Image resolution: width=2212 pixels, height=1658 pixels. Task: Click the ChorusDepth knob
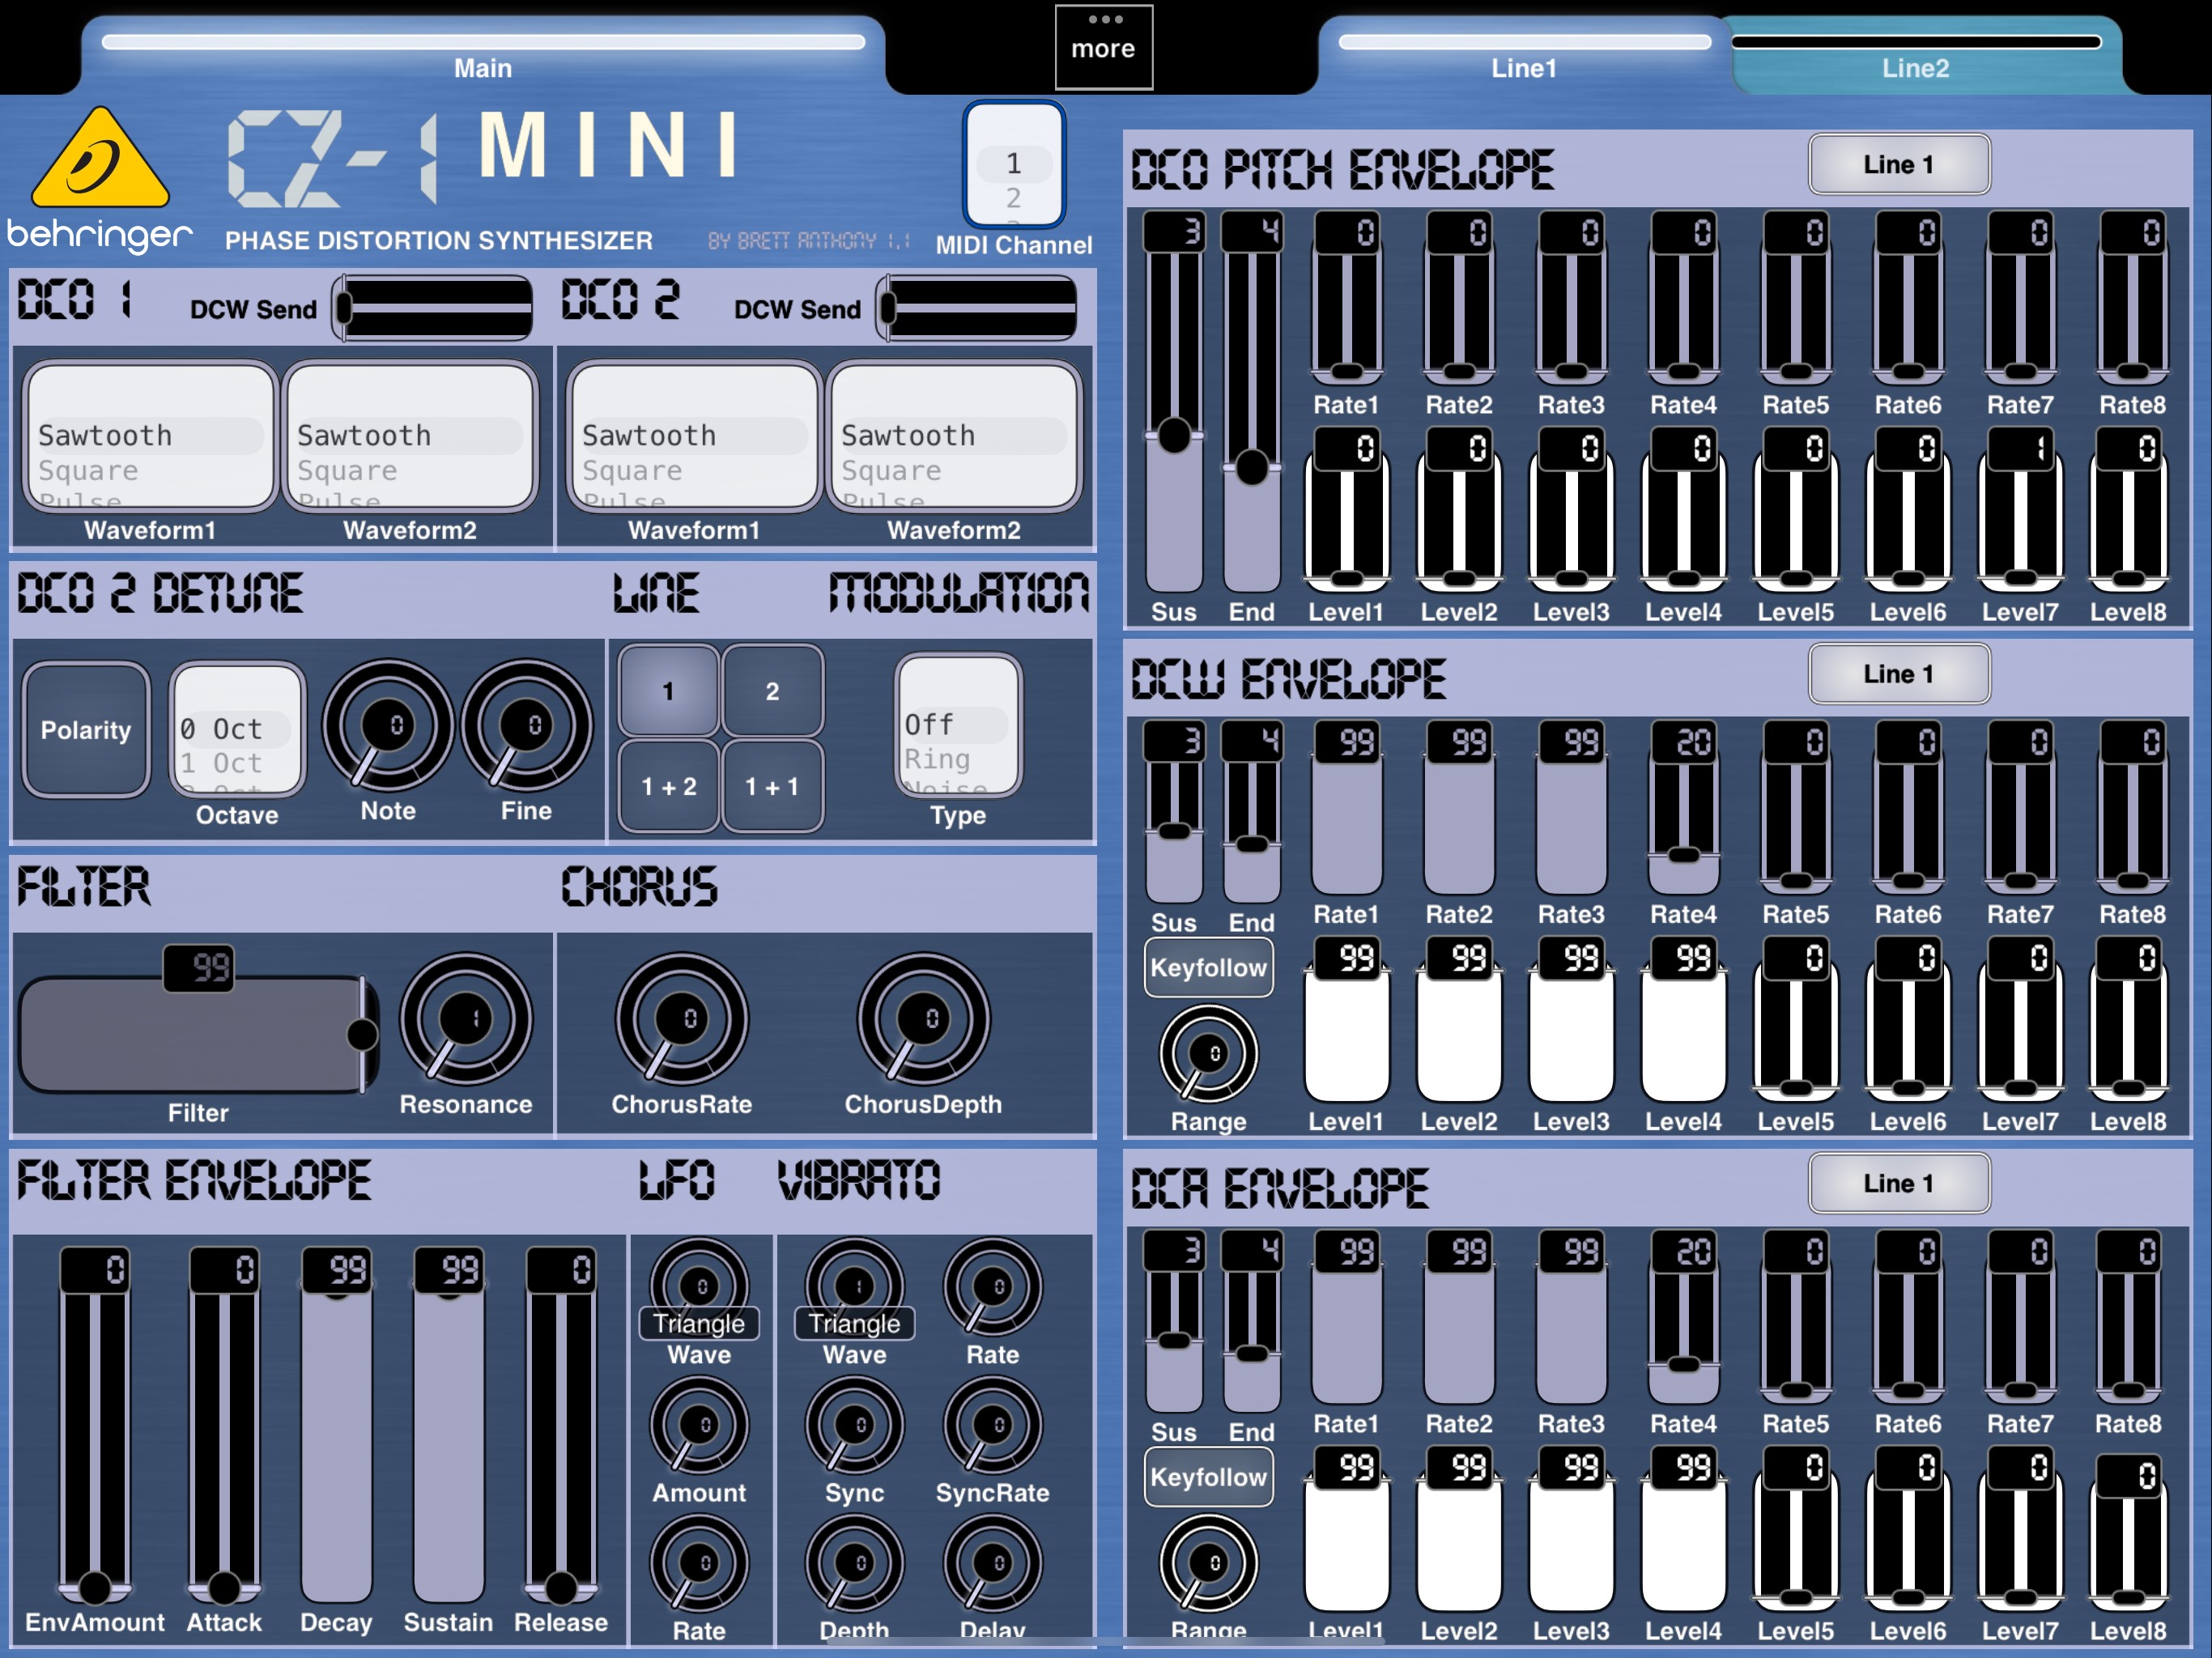pos(923,1019)
